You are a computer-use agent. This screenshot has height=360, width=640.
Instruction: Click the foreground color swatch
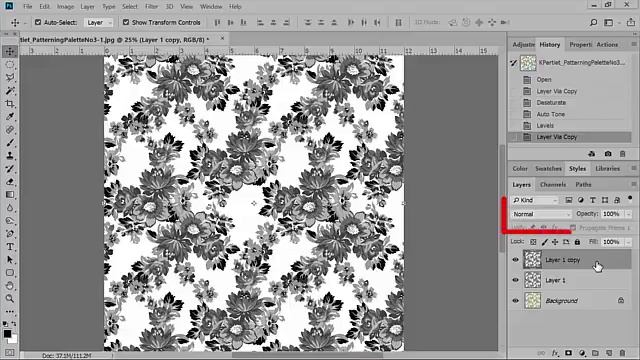pyautogui.click(x=7, y=333)
